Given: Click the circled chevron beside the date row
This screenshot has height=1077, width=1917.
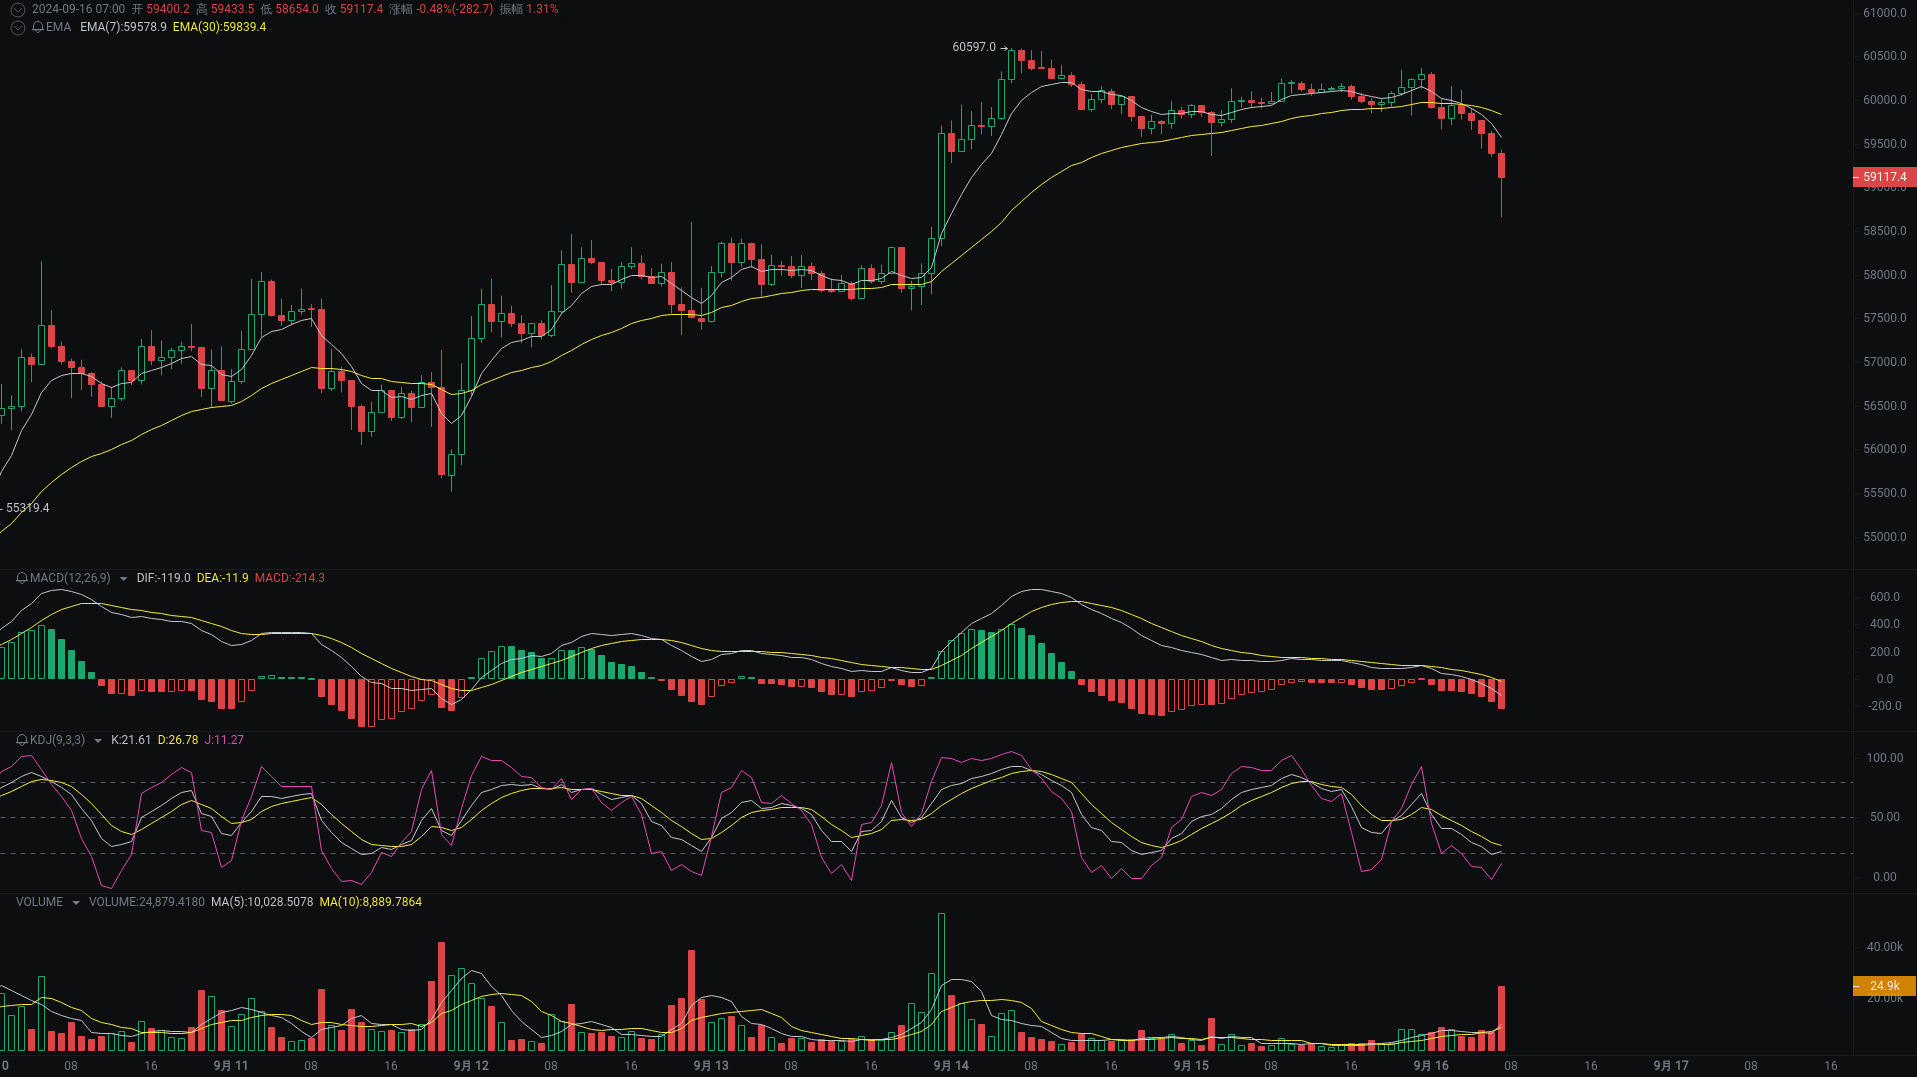Looking at the screenshot, I should tap(17, 9).
